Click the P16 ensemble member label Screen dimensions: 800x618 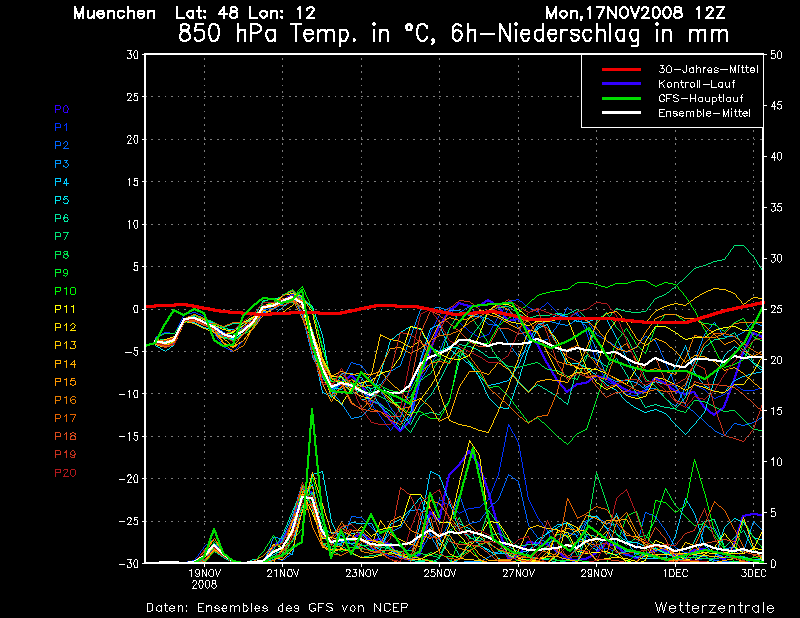pos(65,400)
